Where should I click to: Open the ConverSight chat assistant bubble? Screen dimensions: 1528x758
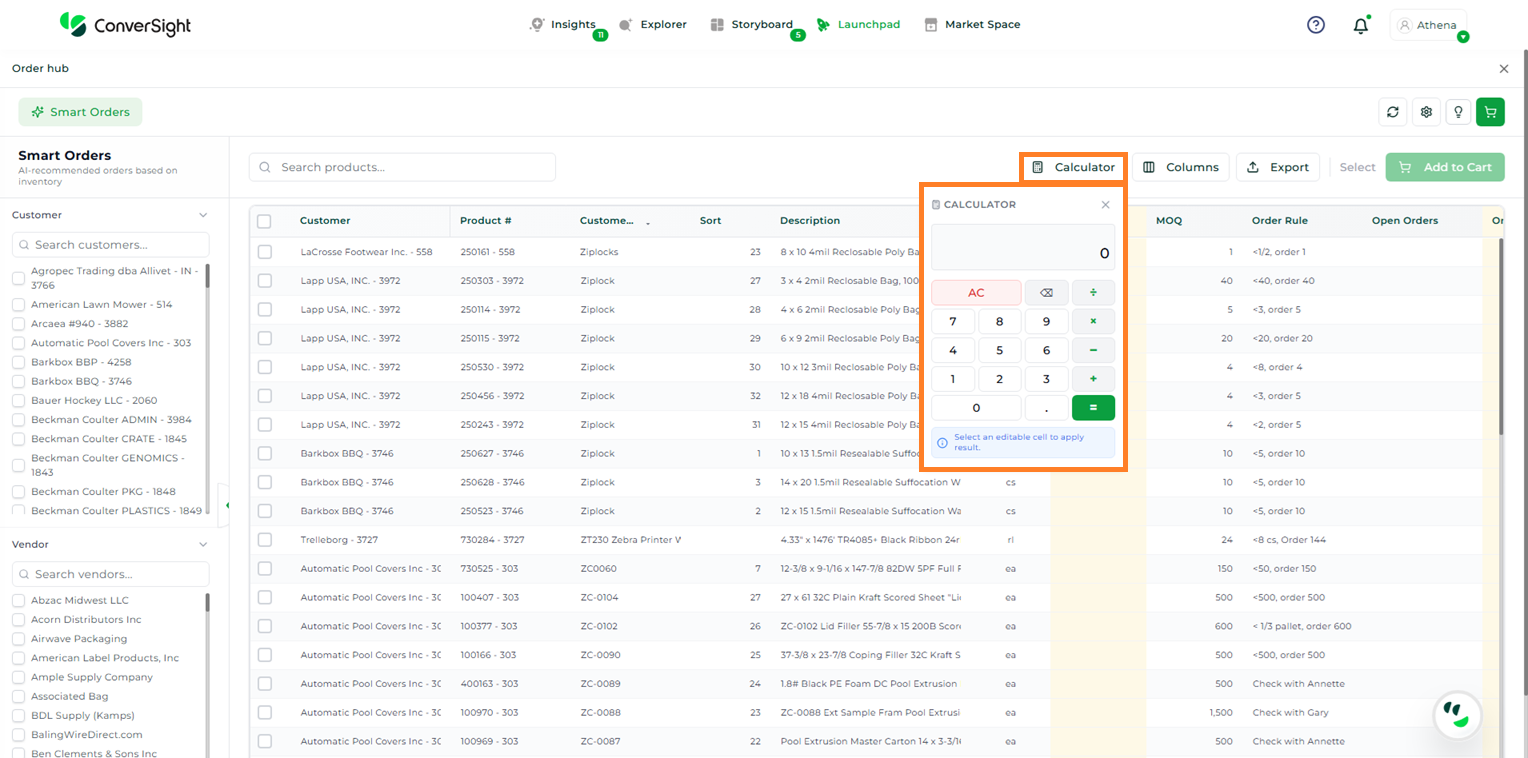pyautogui.click(x=1456, y=714)
